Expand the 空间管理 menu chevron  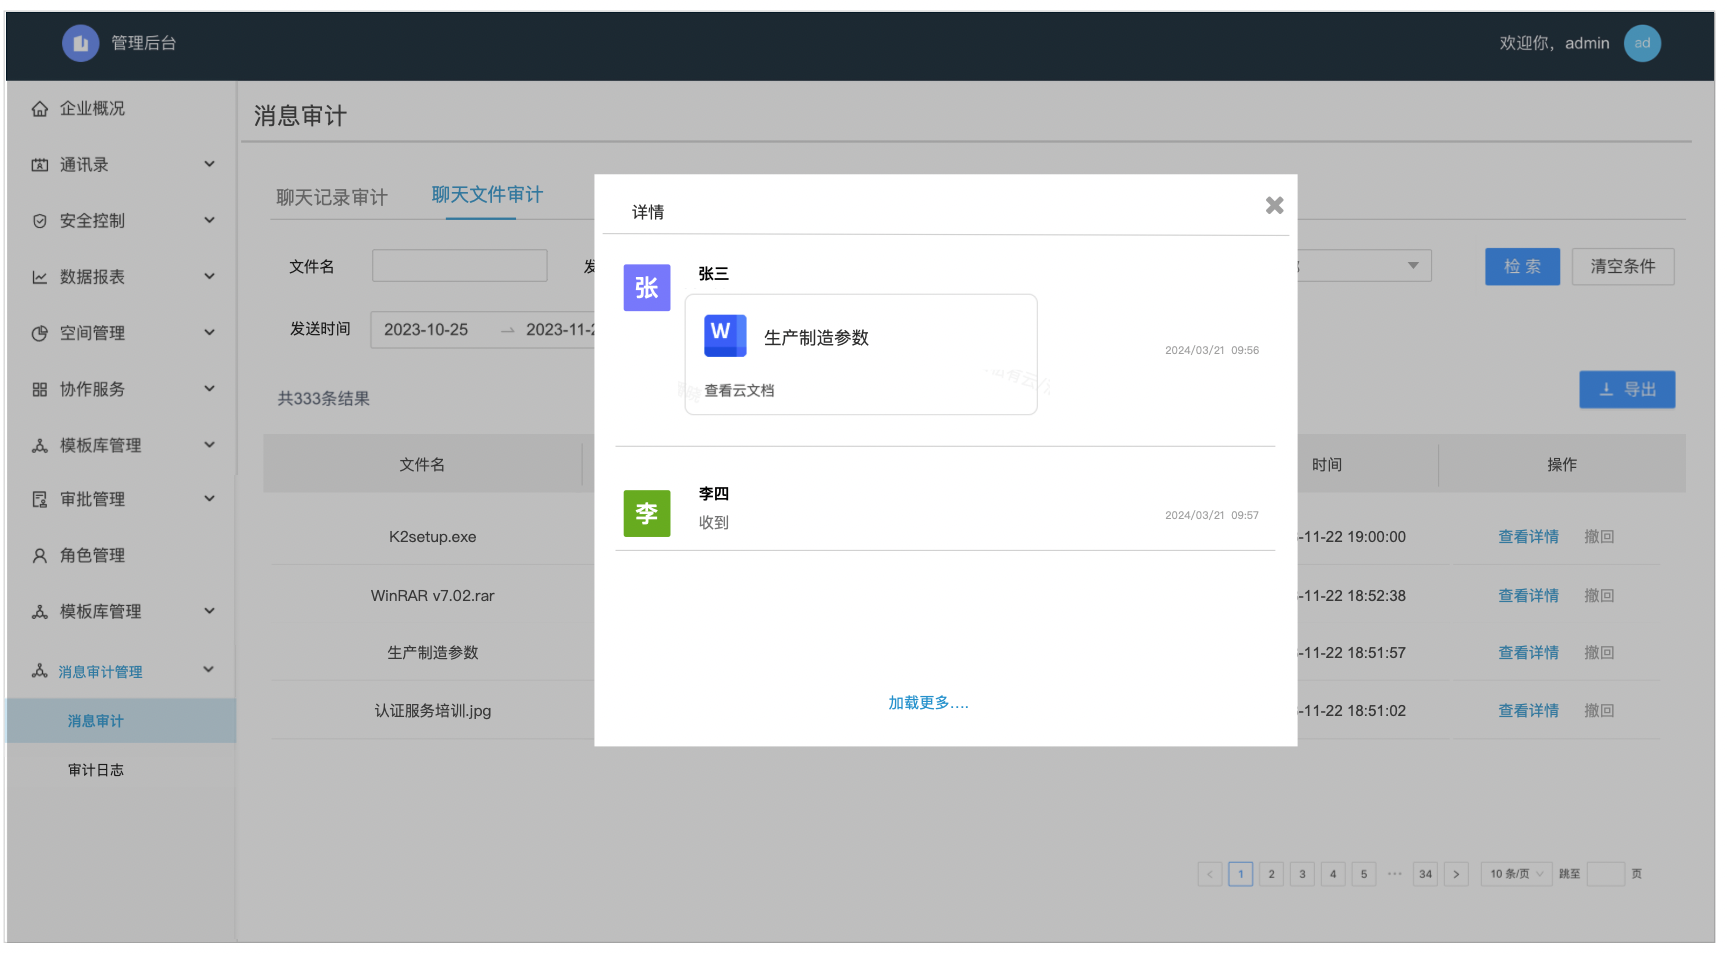pyautogui.click(x=209, y=332)
